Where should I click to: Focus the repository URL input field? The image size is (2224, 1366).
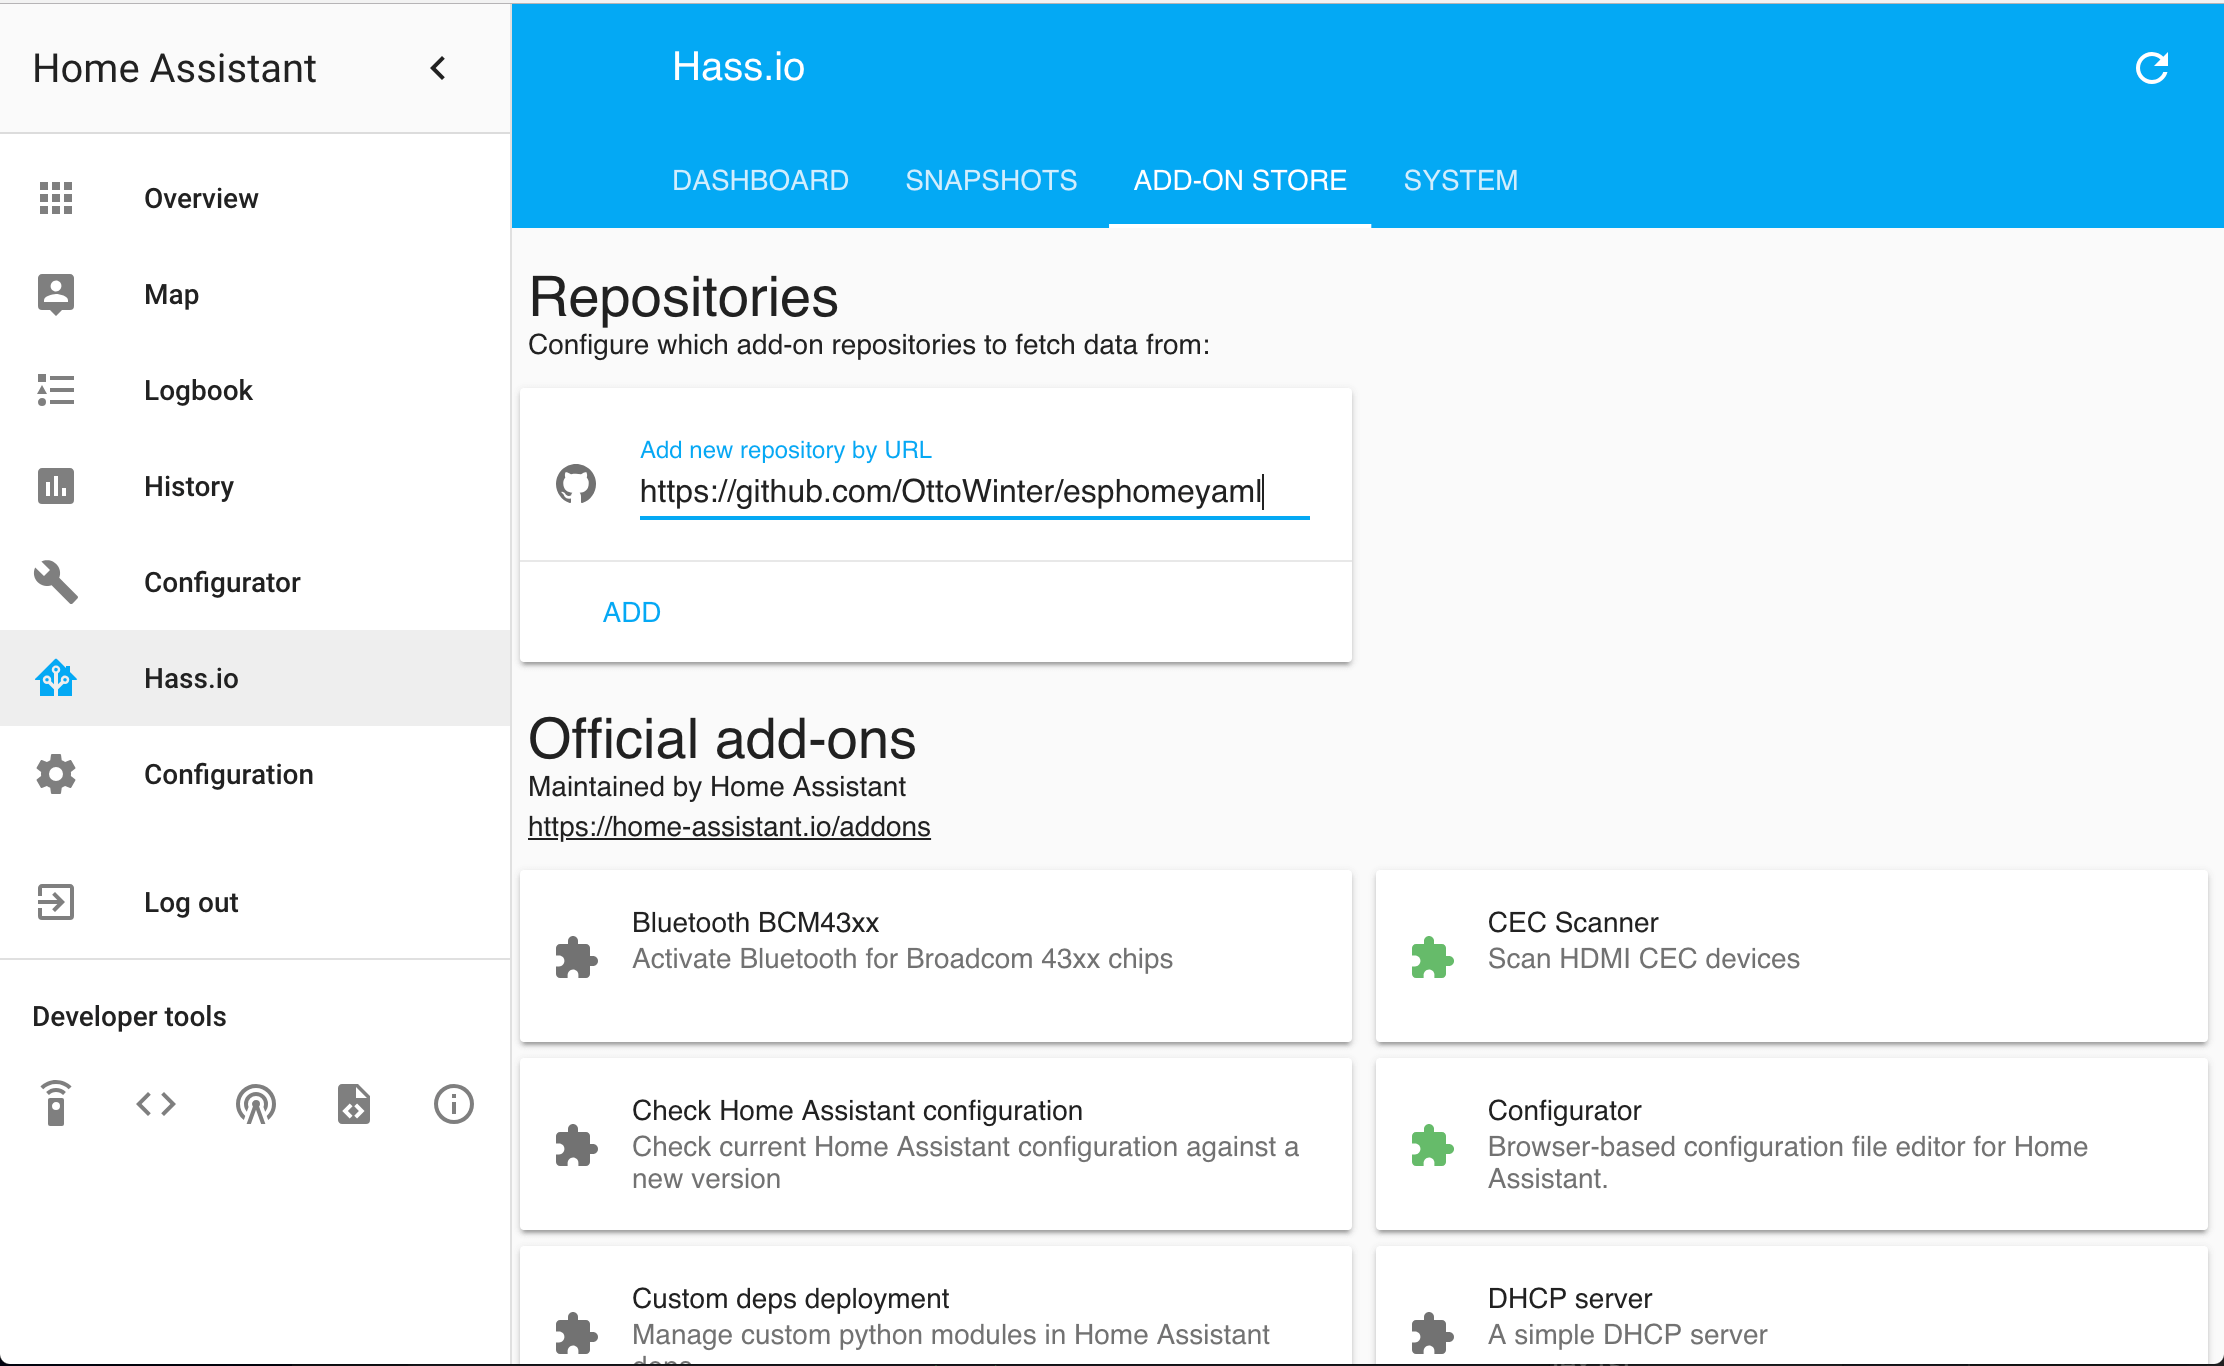click(973, 491)
